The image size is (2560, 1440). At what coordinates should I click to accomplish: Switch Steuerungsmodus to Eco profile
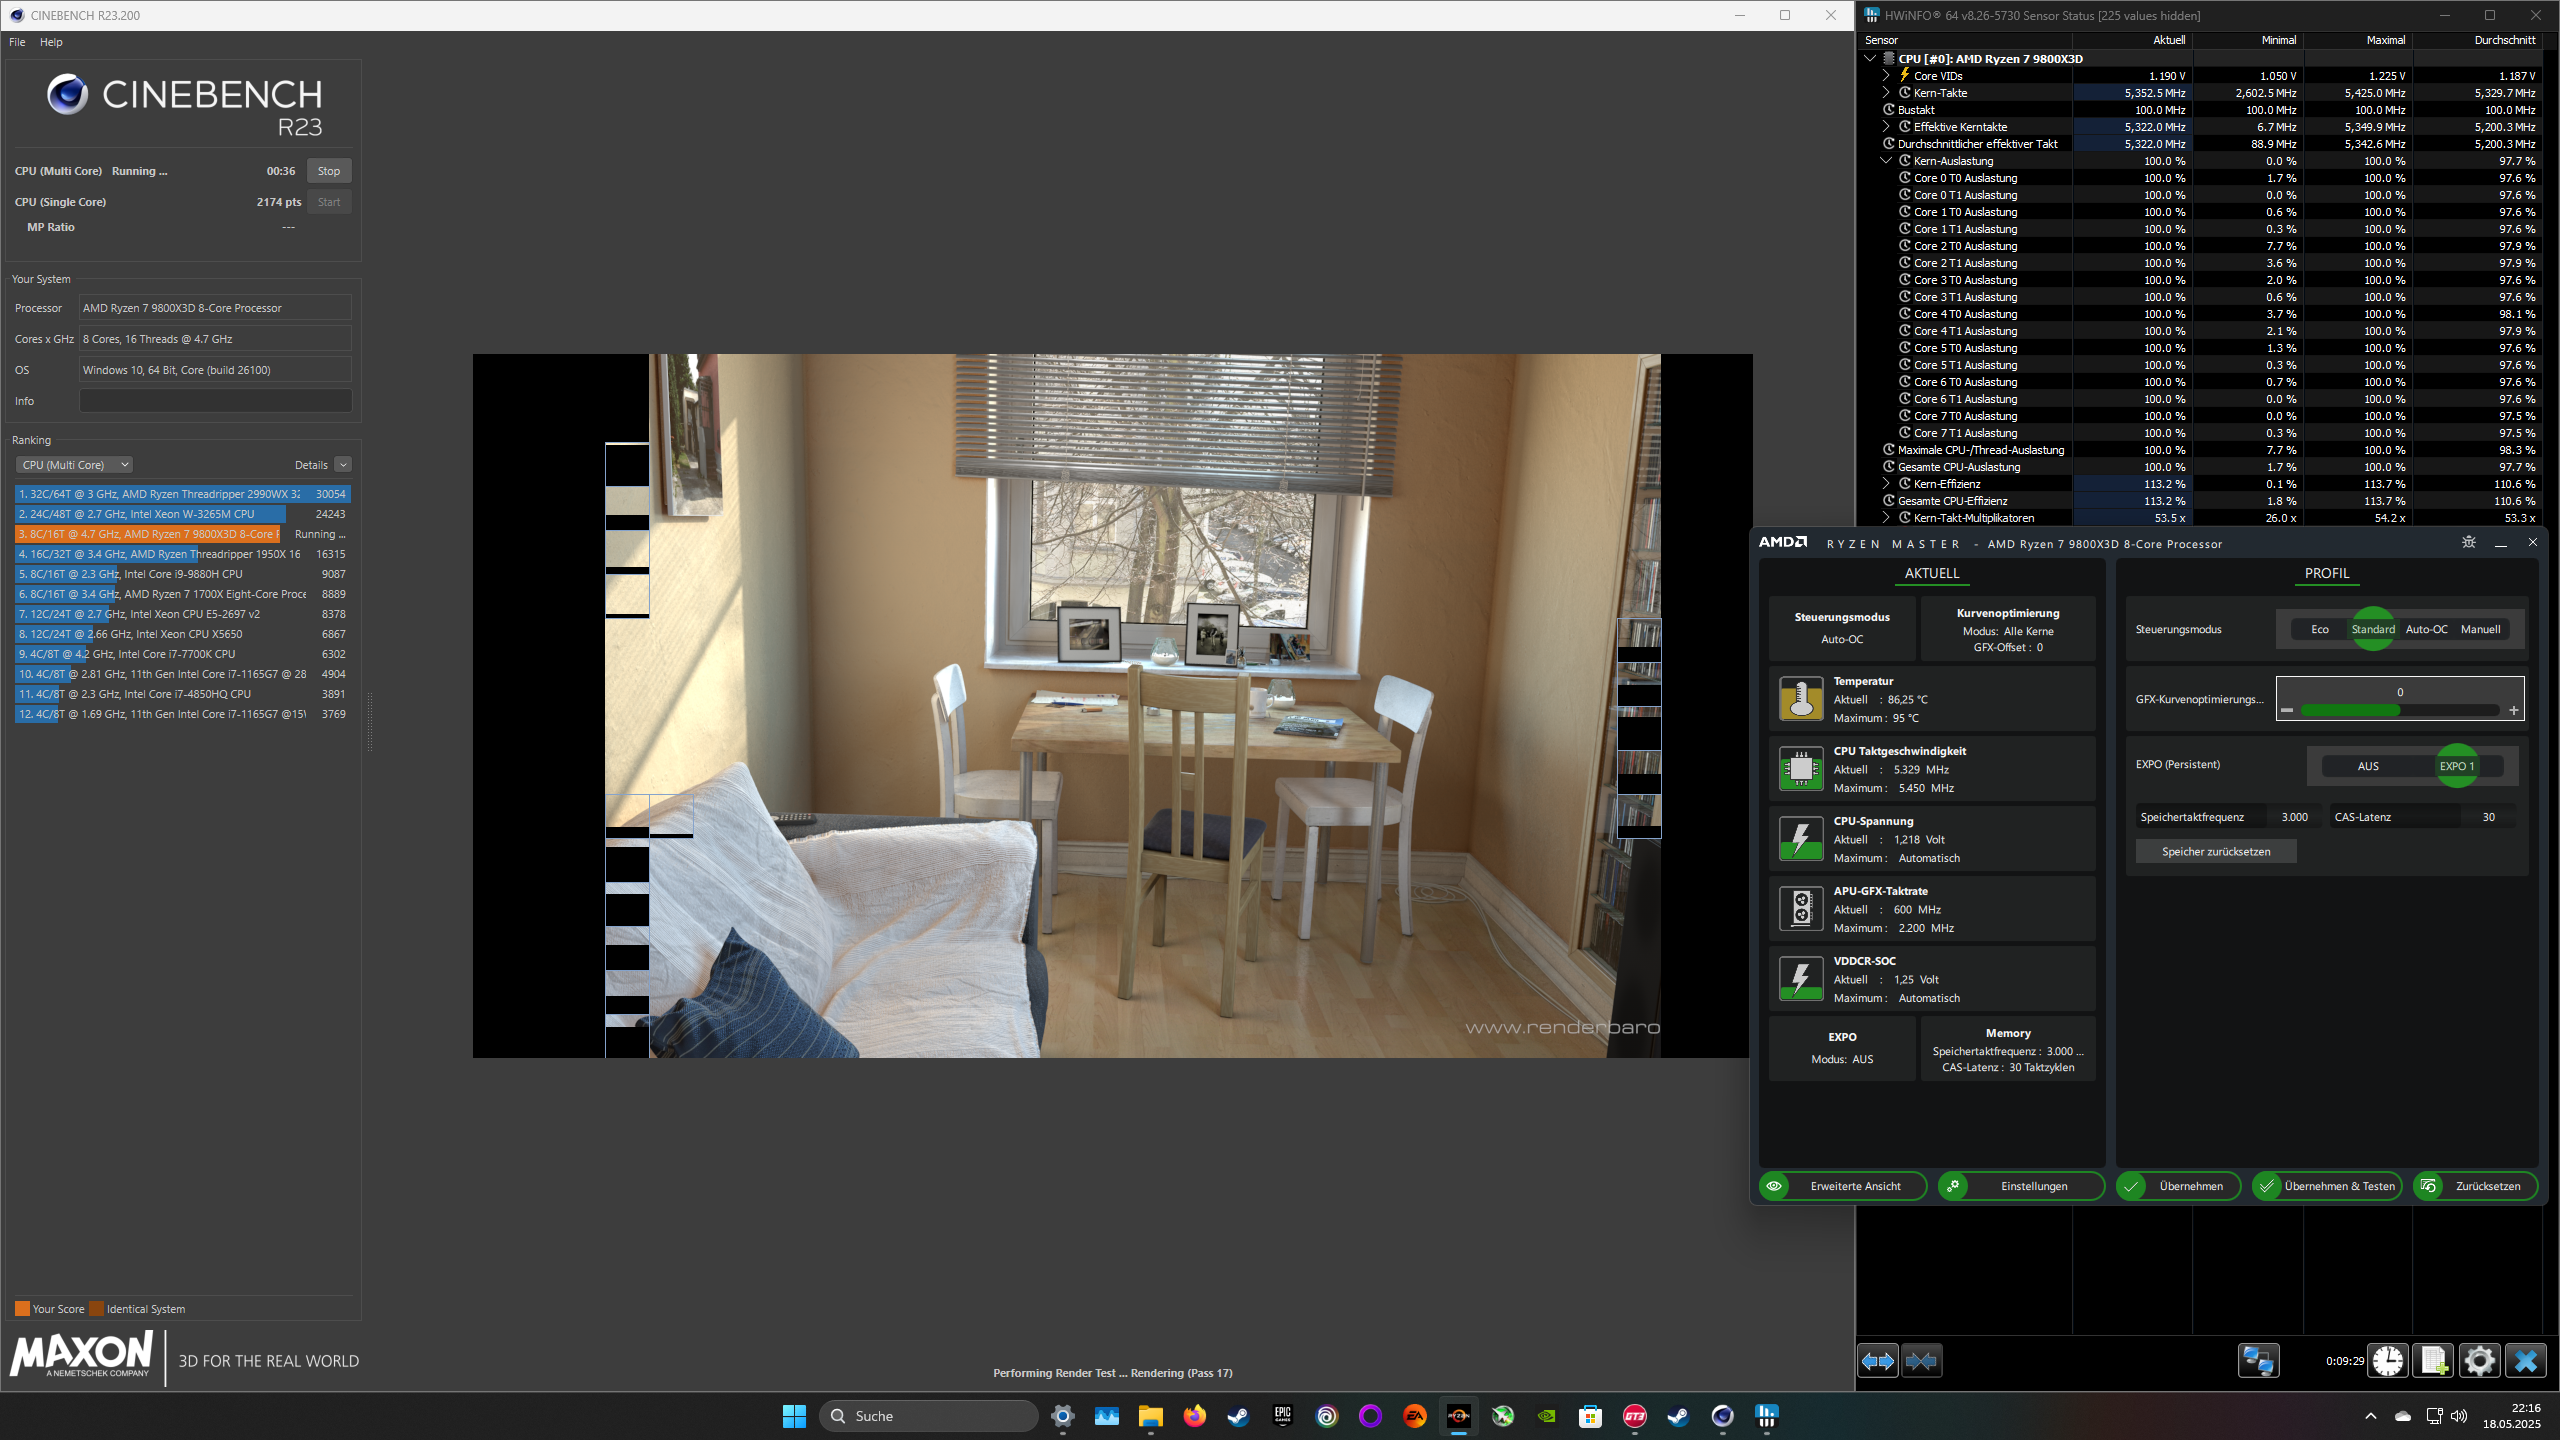click(x=2321, y=628)
